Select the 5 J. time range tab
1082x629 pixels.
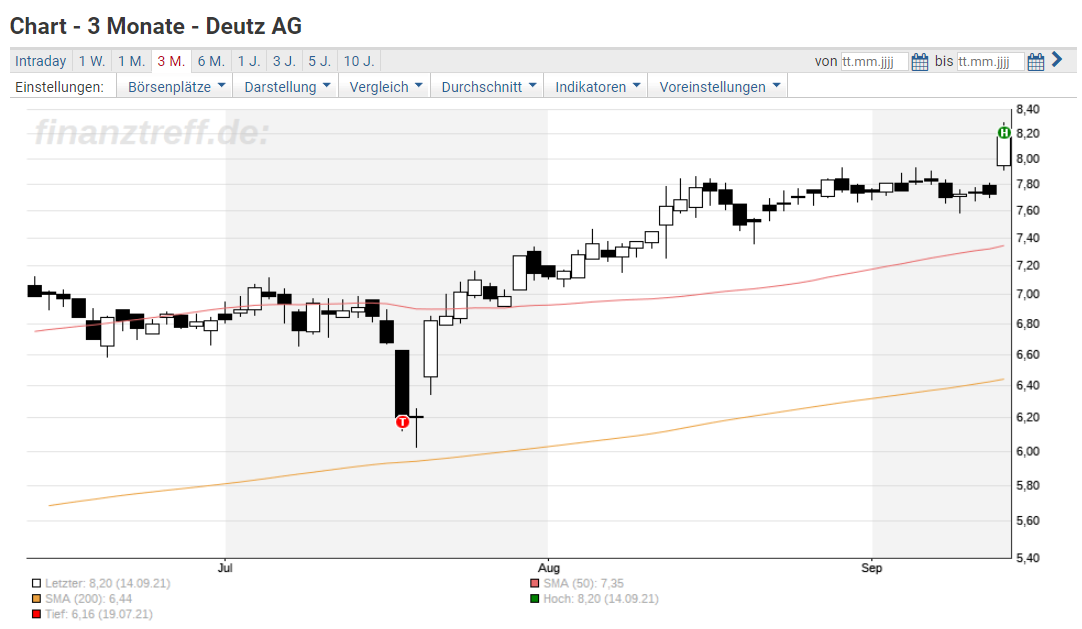pos(319,61)
